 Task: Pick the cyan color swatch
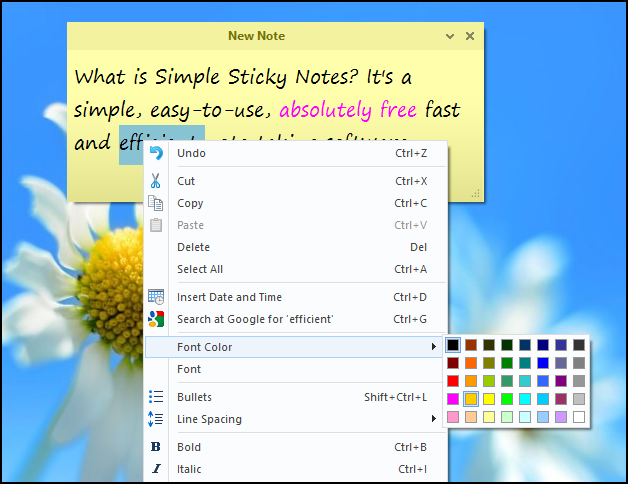point(525,399)
